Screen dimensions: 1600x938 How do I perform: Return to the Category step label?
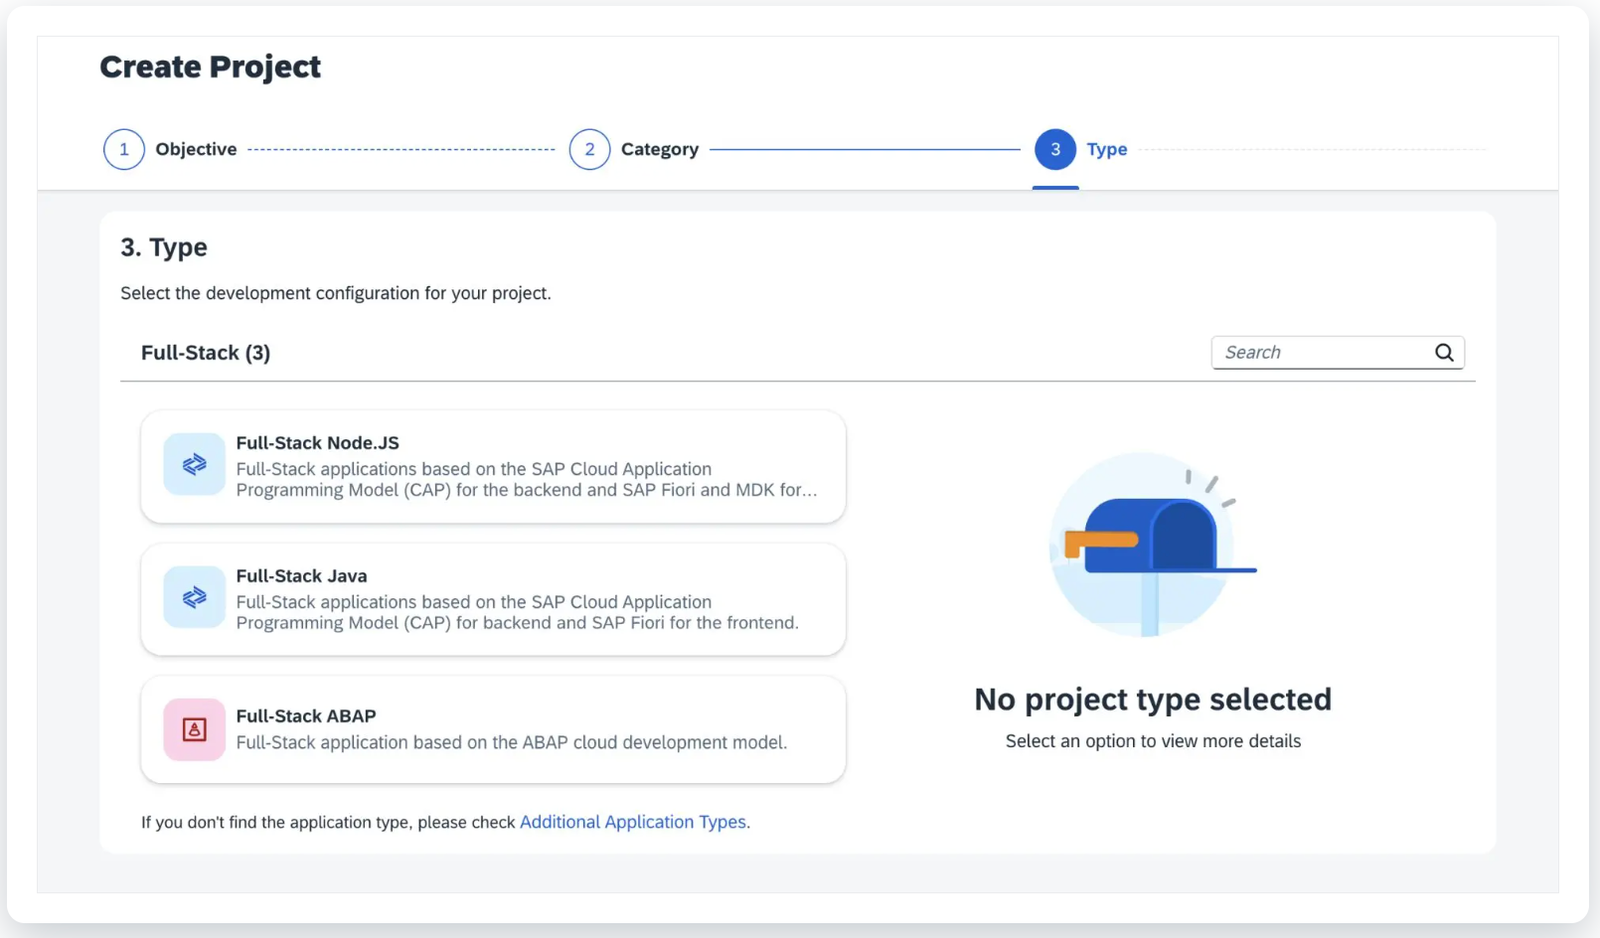pos(659,149)
